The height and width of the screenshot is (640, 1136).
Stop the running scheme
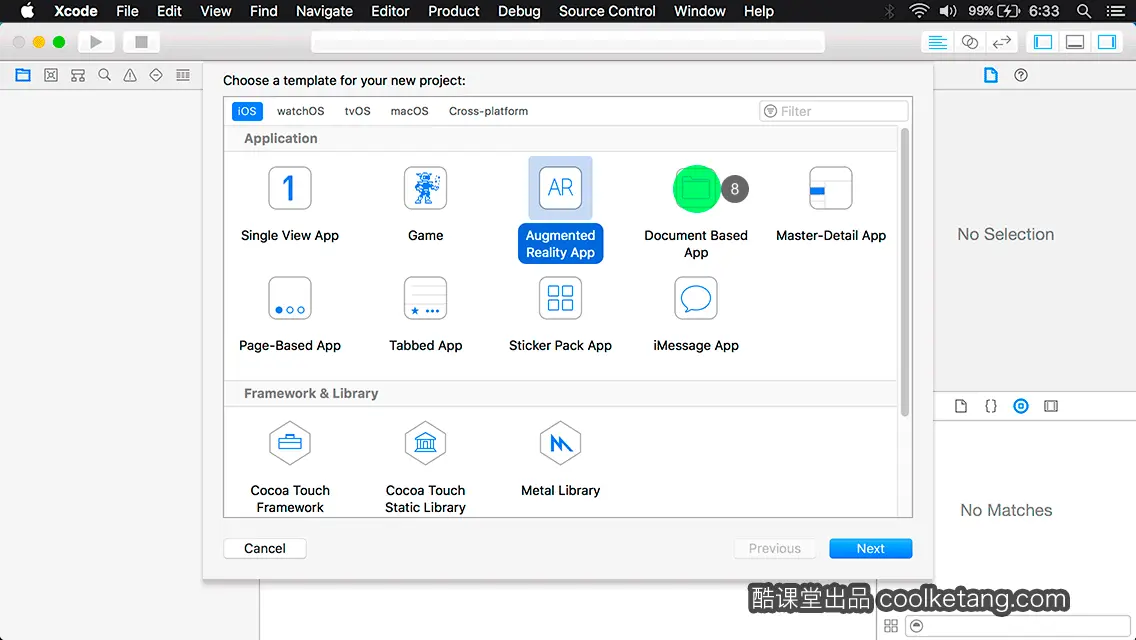pyautogui.click(x=141, y=42)
